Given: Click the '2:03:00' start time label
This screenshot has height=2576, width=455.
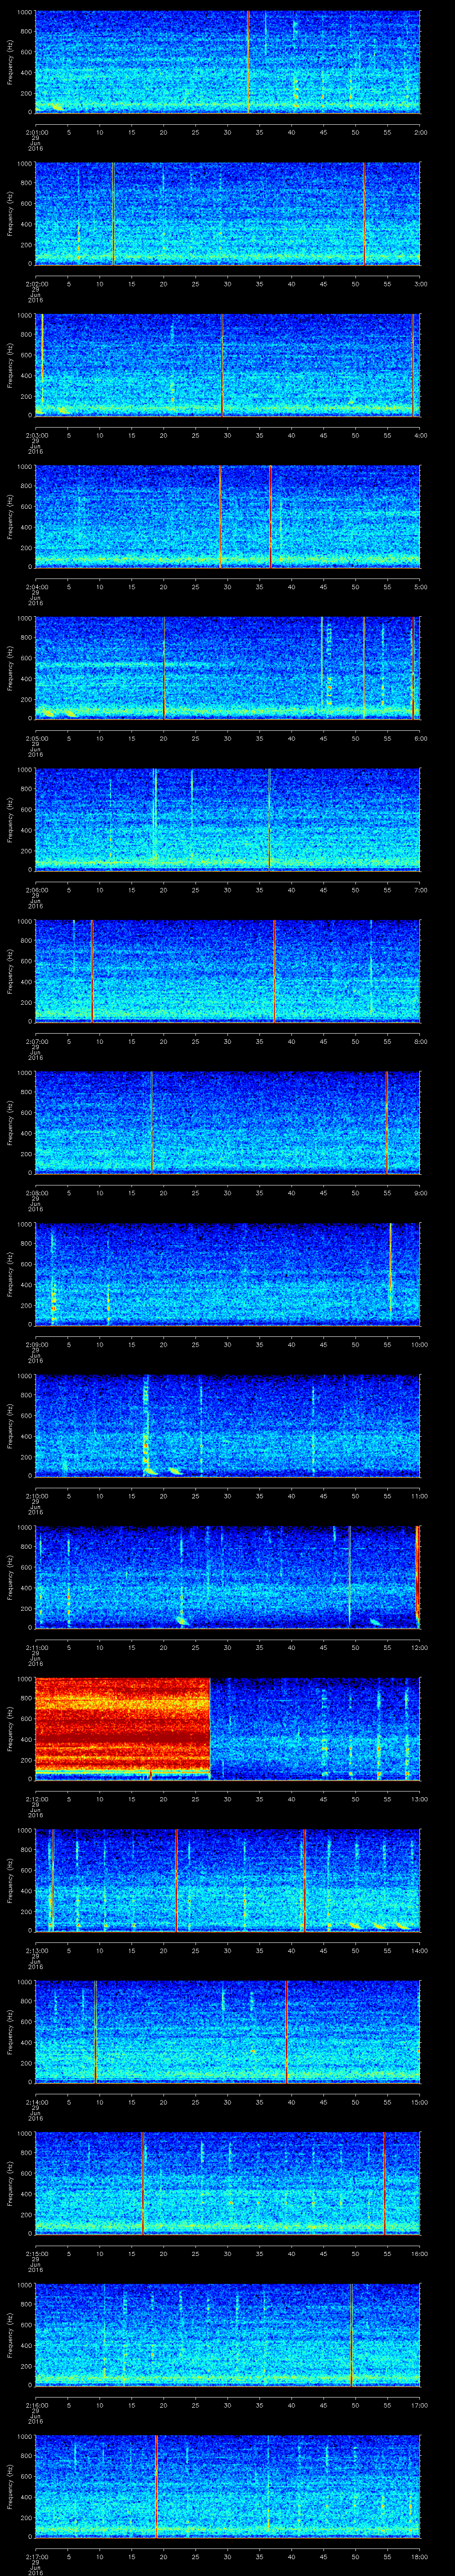Looking at the screenshot, I should [x=36, y=436].
